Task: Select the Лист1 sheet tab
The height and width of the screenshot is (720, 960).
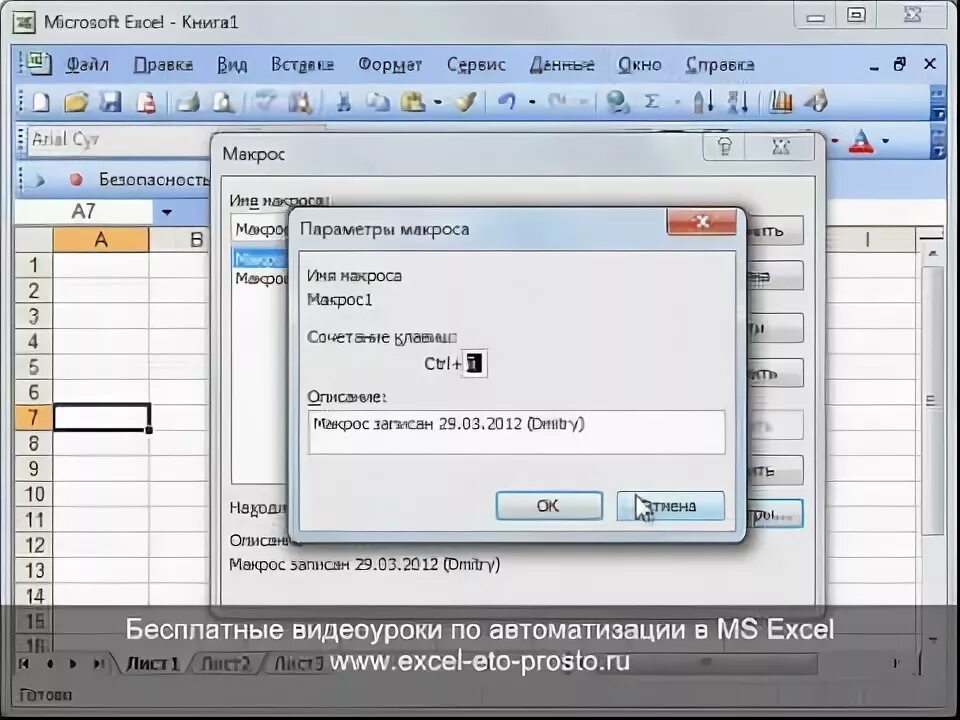Action: (152, 664)
